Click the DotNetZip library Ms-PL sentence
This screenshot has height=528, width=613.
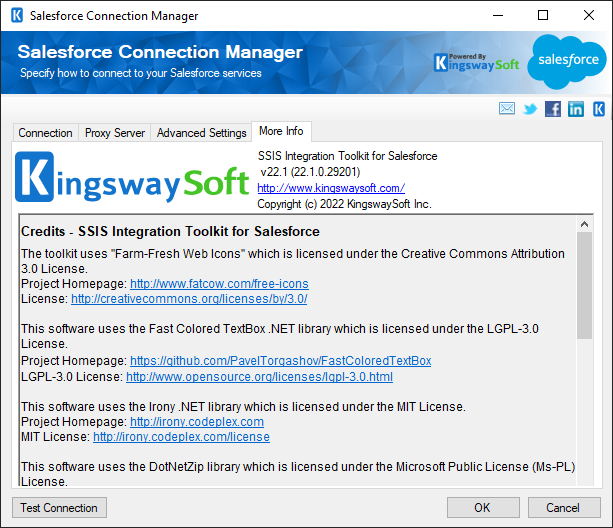tap(298, 474)
